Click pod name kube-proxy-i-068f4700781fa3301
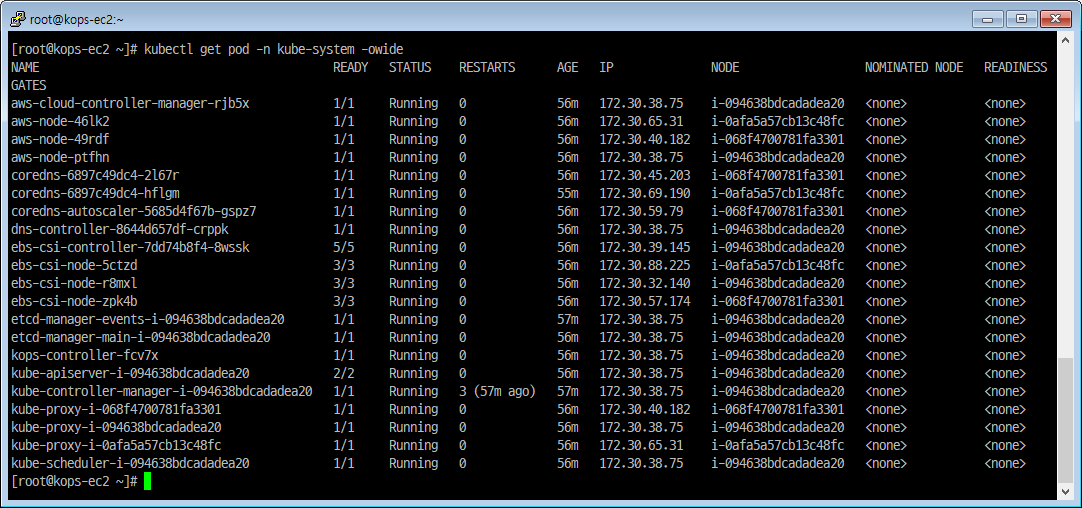This screenshot has height=508, width=1082. point(117,409)
